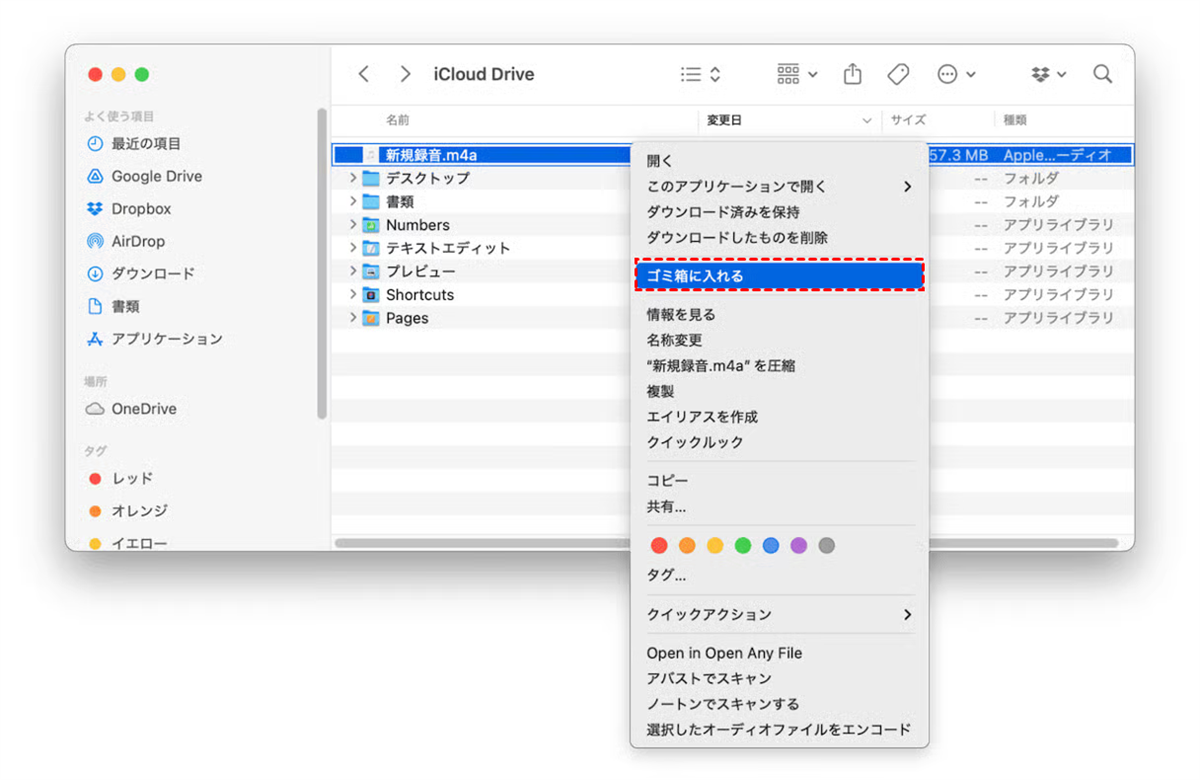
Task: Open the Dropbox toolbar menu
Action: [x=1048, y=74]
